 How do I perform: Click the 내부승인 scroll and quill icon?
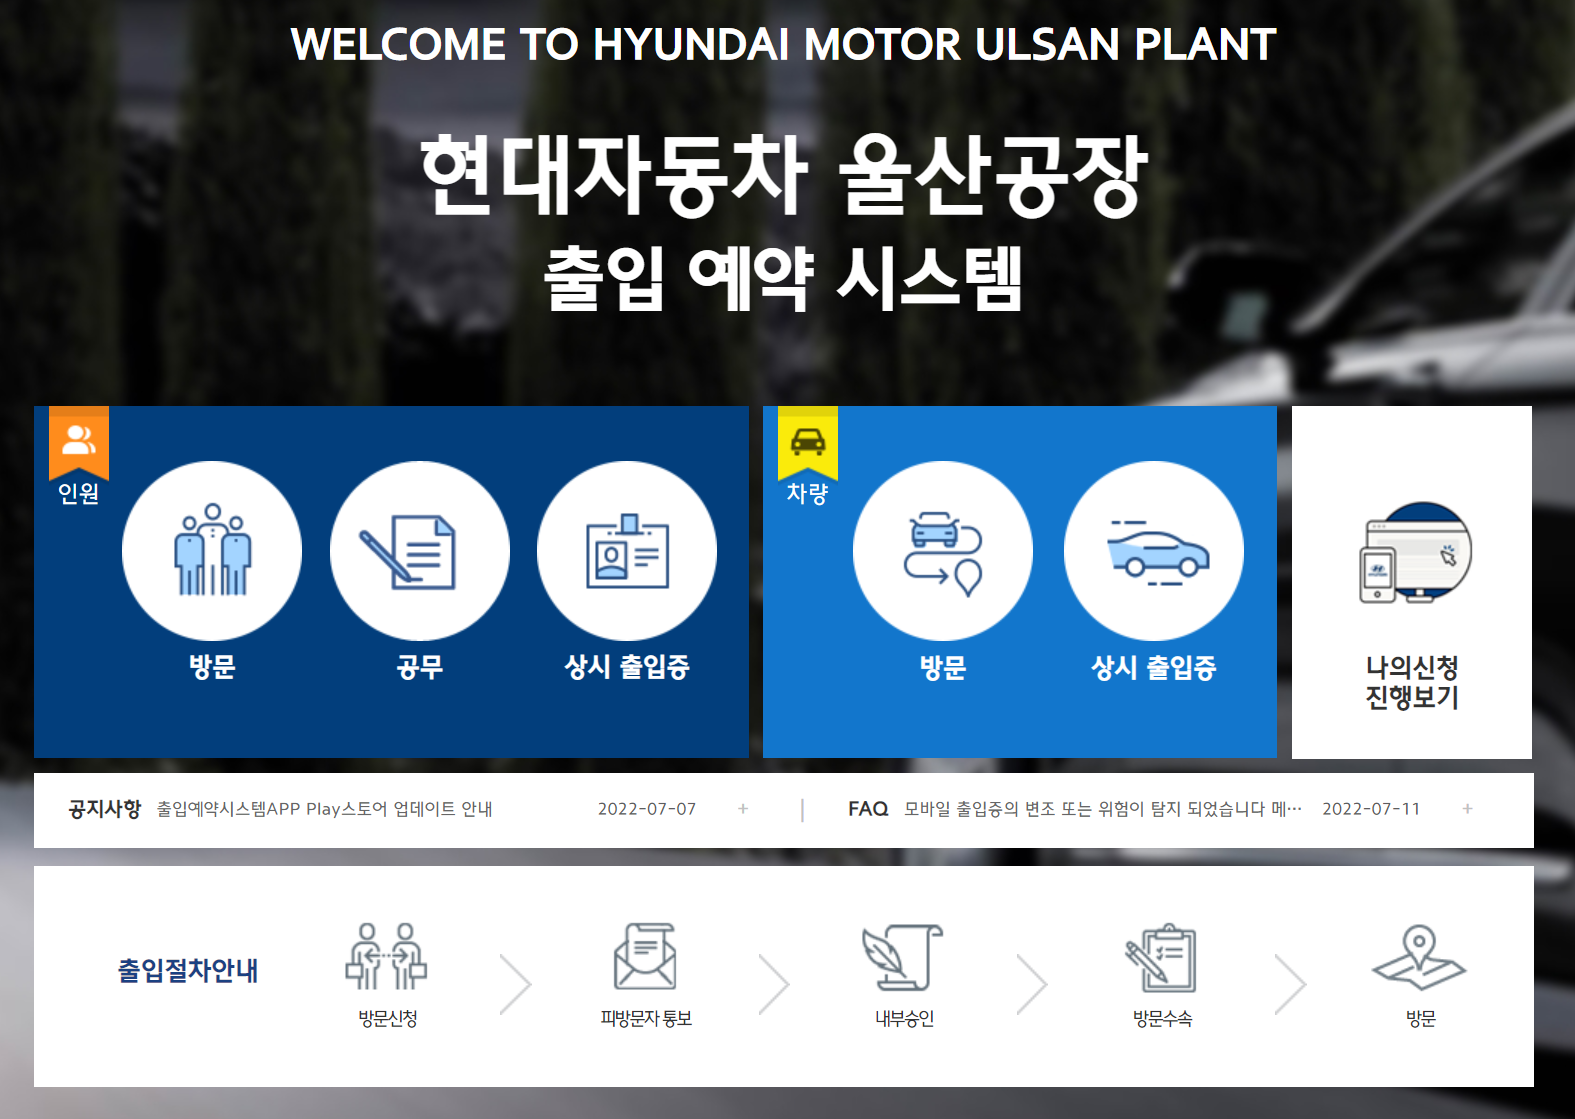click(x=903, y=957)
